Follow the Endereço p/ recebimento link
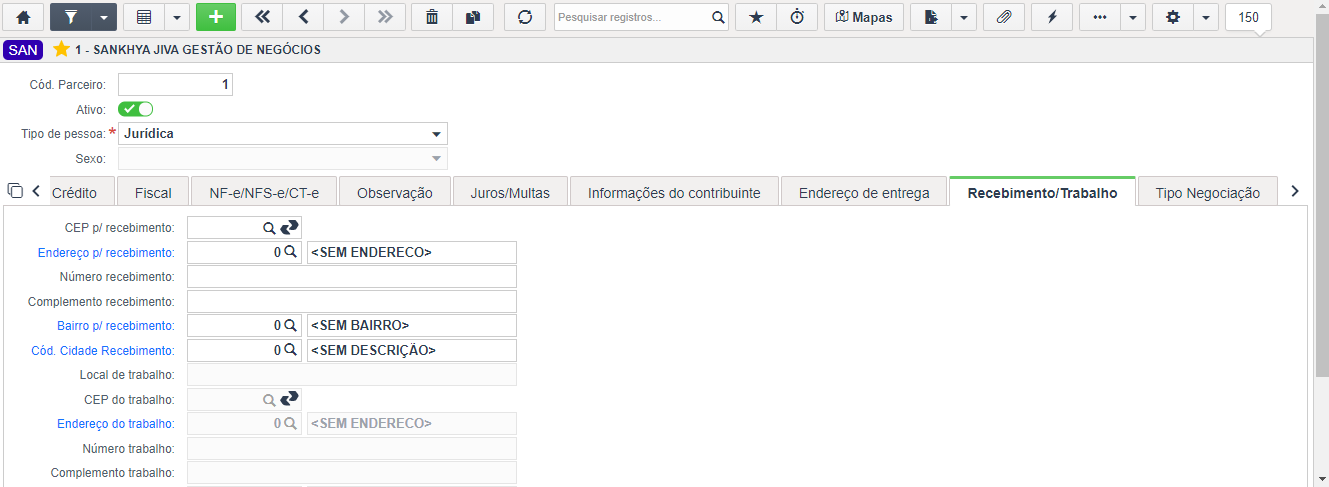The width and height of the screenshot is (1329, 487). click(x=106, y=253)
